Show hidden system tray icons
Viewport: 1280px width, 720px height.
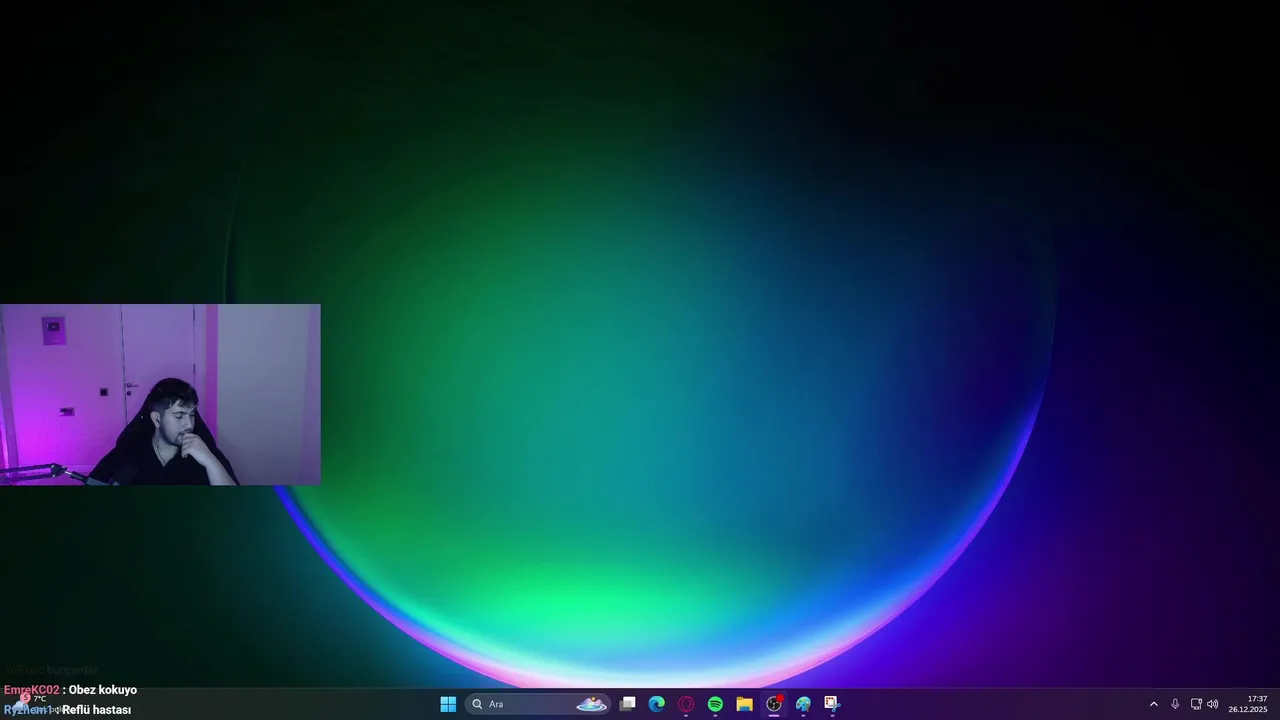(1153, 704)
